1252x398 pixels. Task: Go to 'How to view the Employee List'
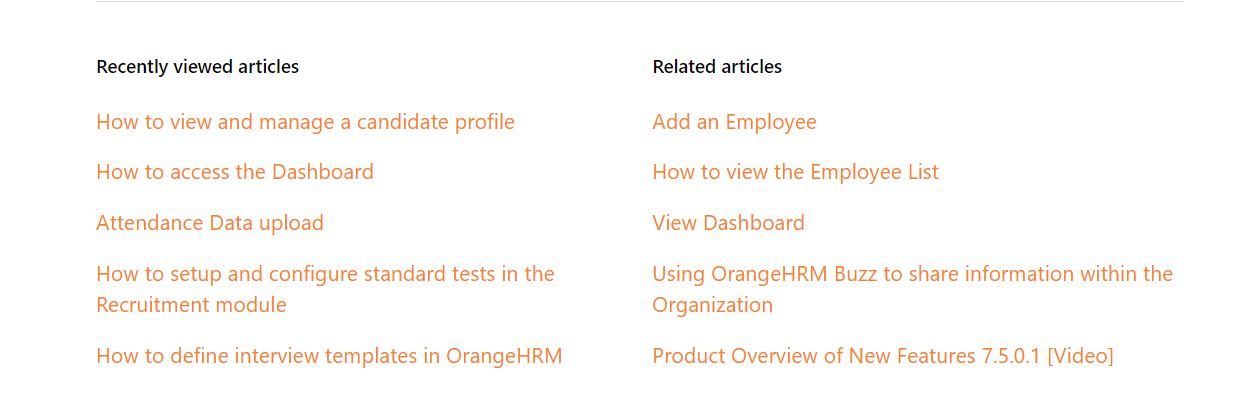pos(795,172)
